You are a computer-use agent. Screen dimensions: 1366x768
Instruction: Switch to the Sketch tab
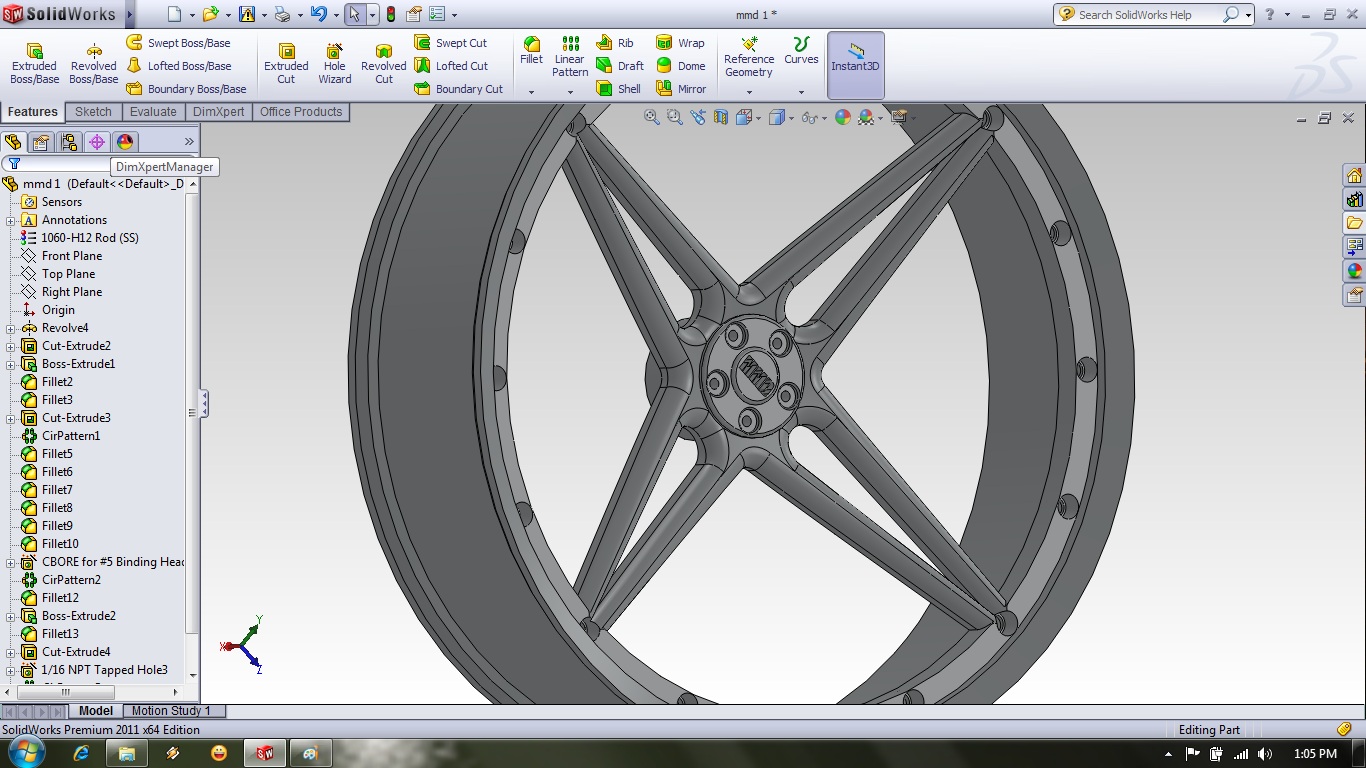[x=93, y=112]
